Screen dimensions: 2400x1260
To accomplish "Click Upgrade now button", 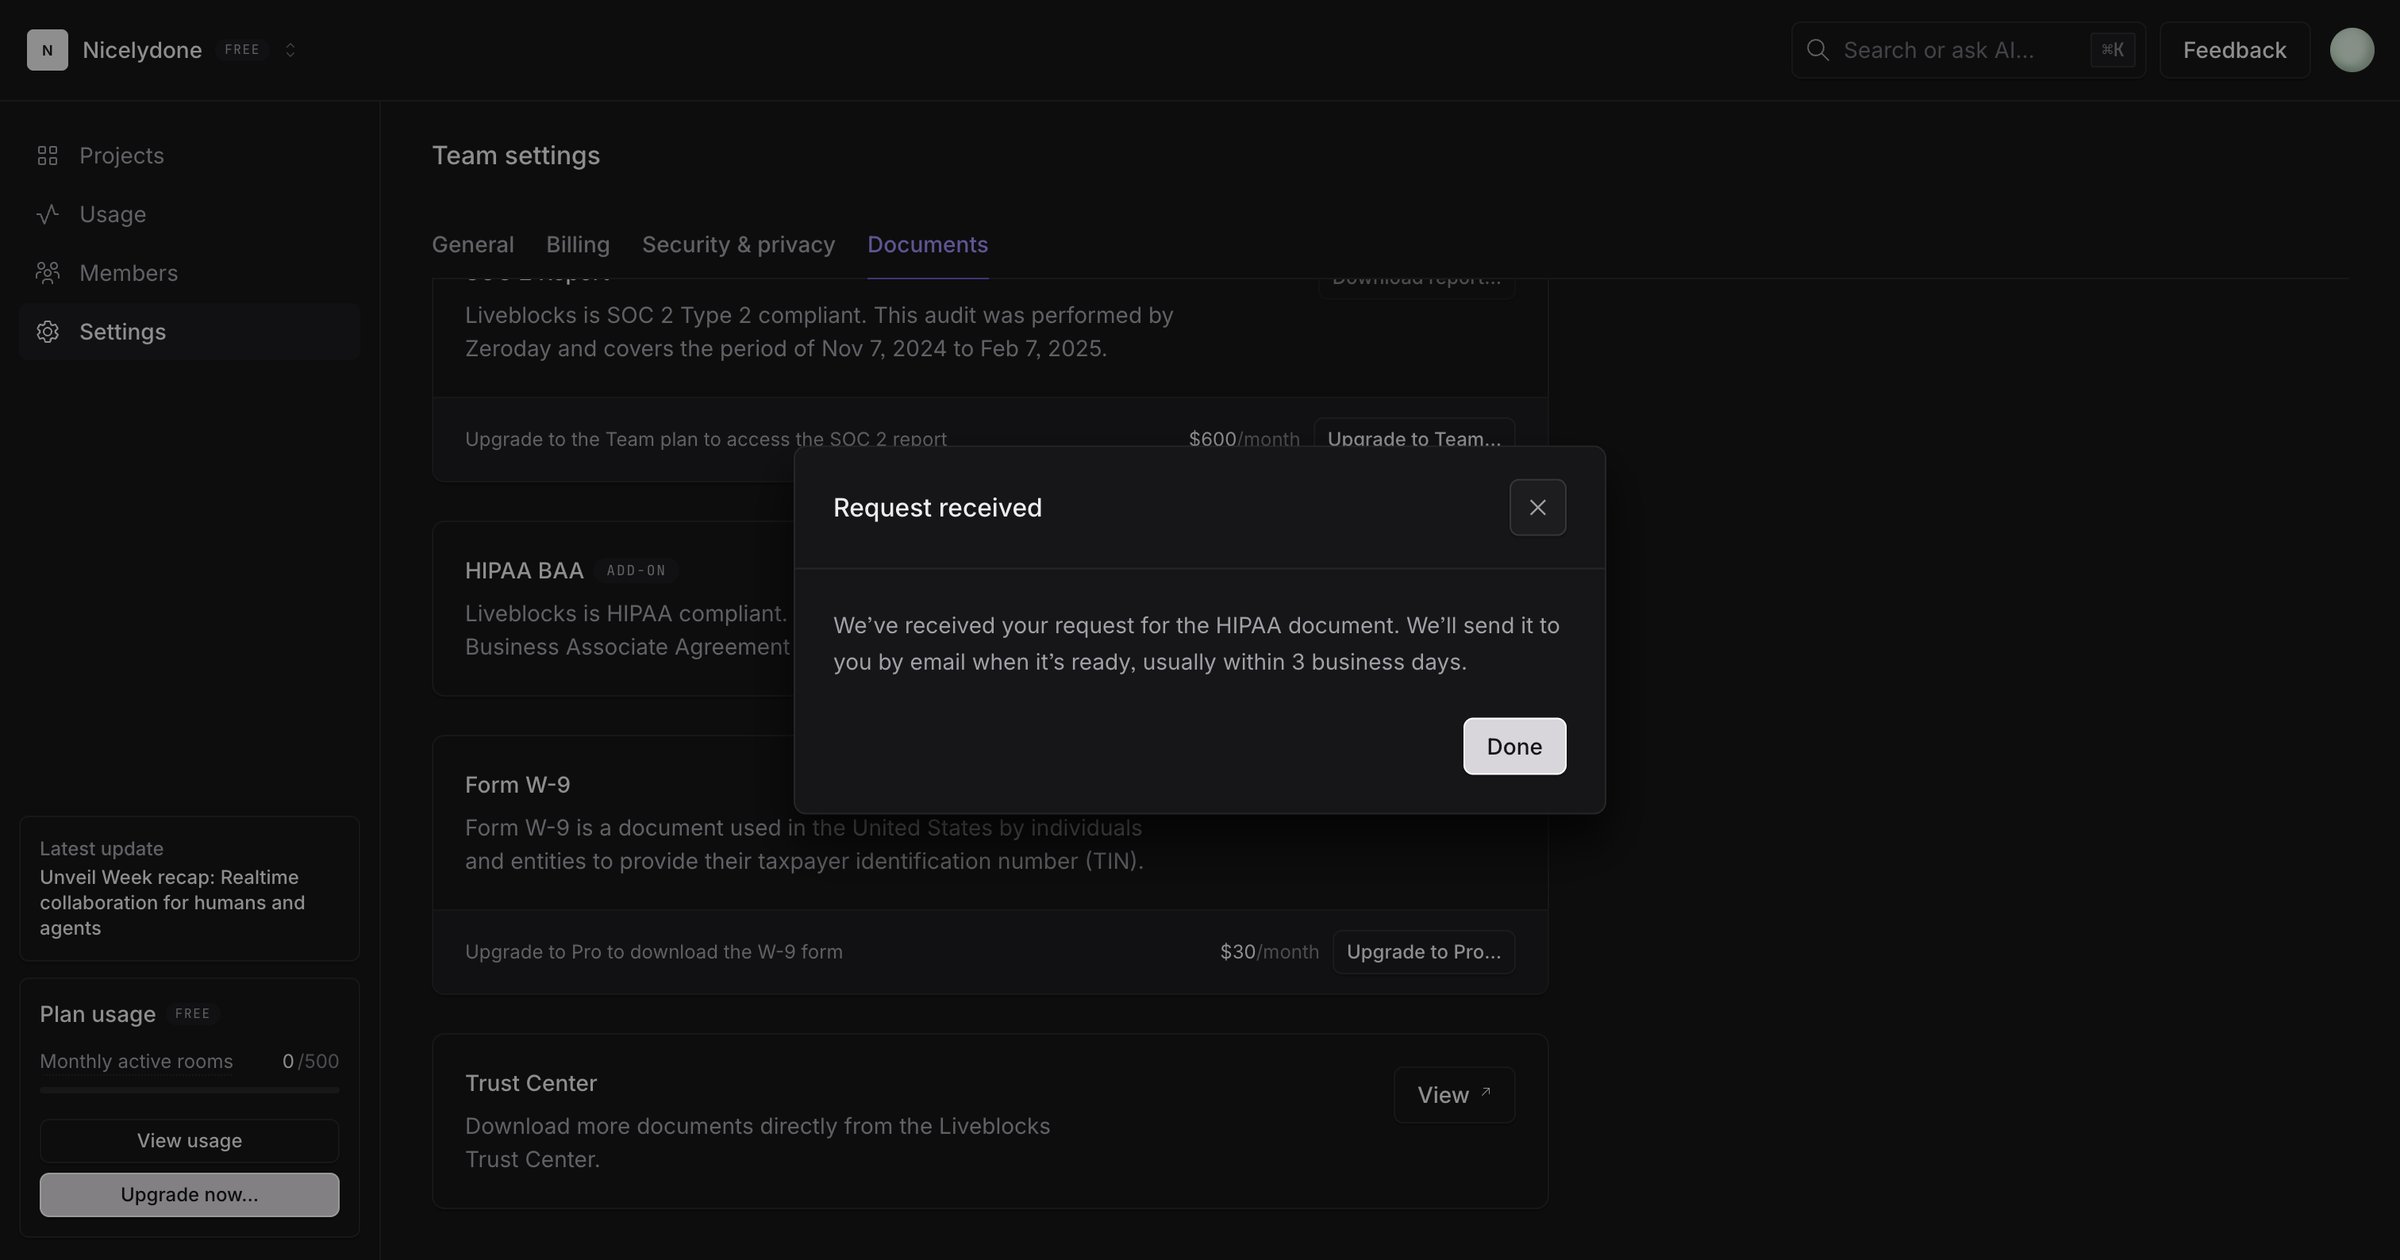I will [x=189, y=1195].
